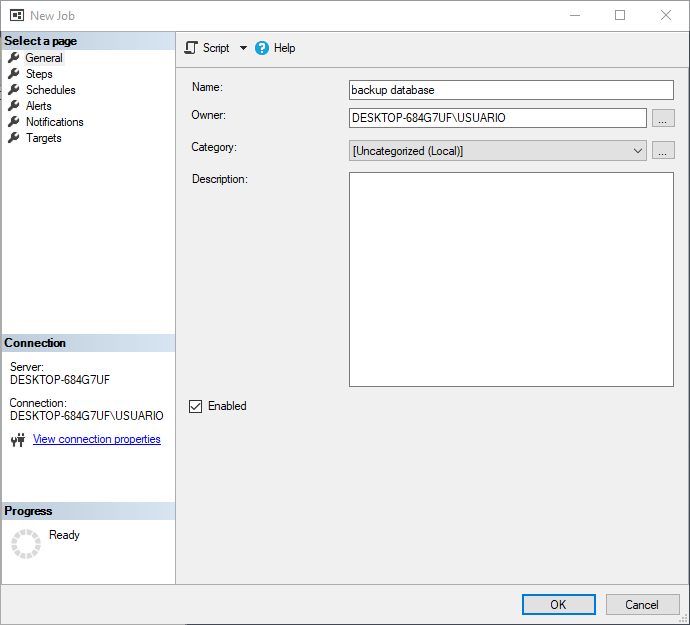
Task: Click the Name: label
Action: coord(207,87)
